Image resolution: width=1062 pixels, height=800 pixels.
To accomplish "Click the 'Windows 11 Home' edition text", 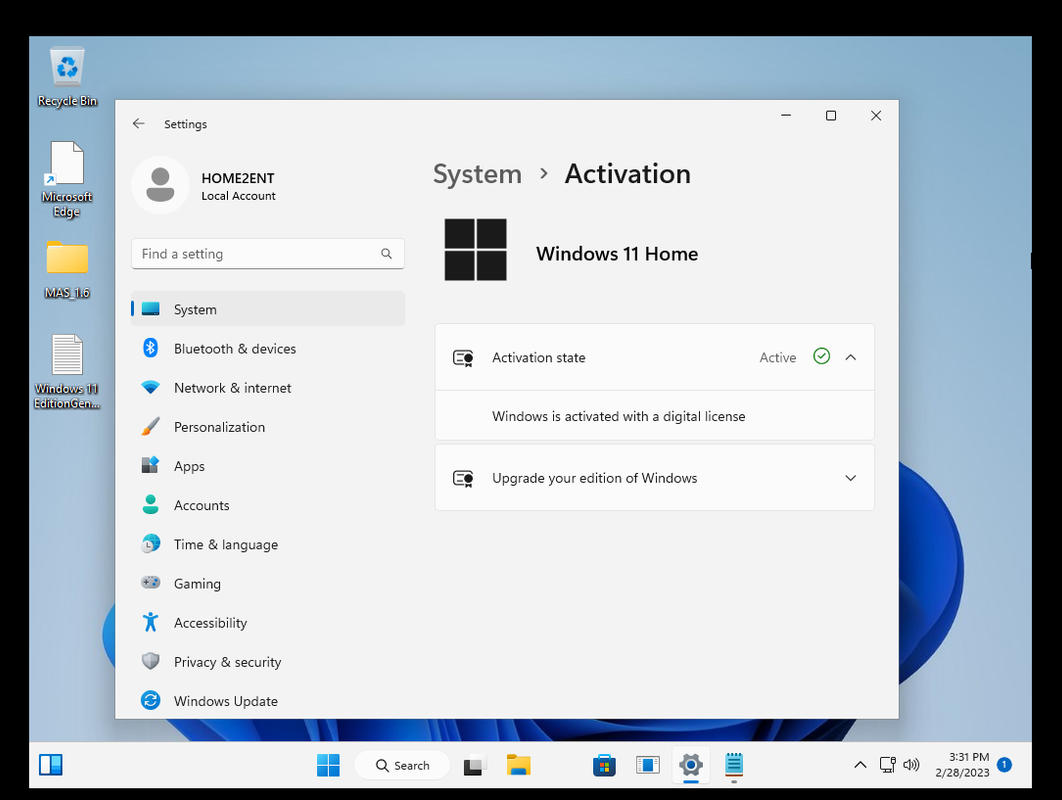I will 617,253.
